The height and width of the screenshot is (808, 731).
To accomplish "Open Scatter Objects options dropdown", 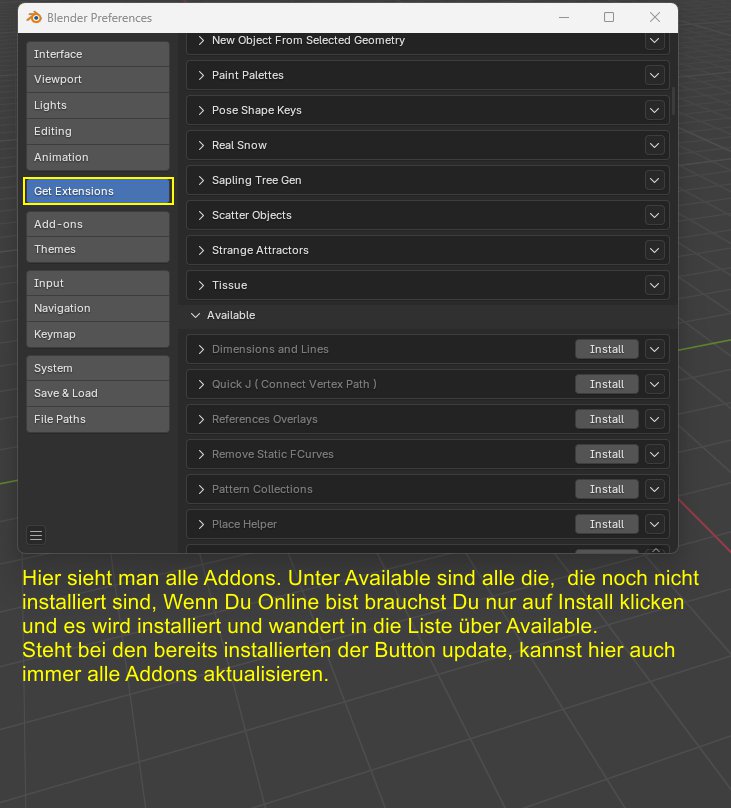I will pyautogui.click(x=654, y=215).
